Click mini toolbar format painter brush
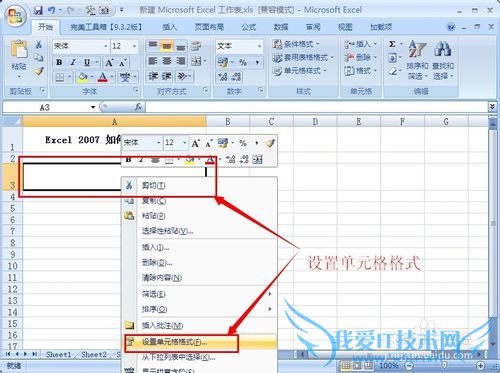The height and width of the screenshot is (373, 500). [270, 143]
